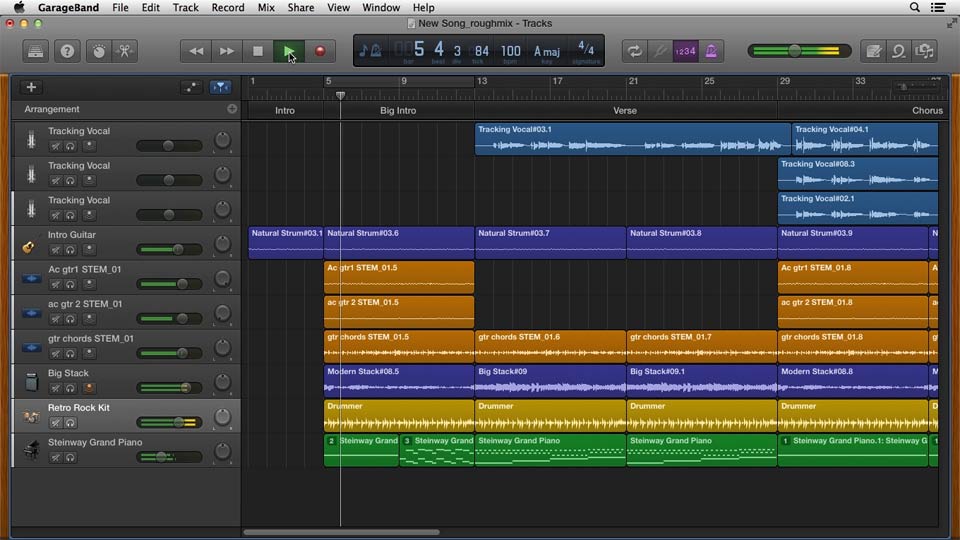The width and height of the screenshot is (960, 540).
Task: Open the Note Pad
Action: [x=874, y=51]
